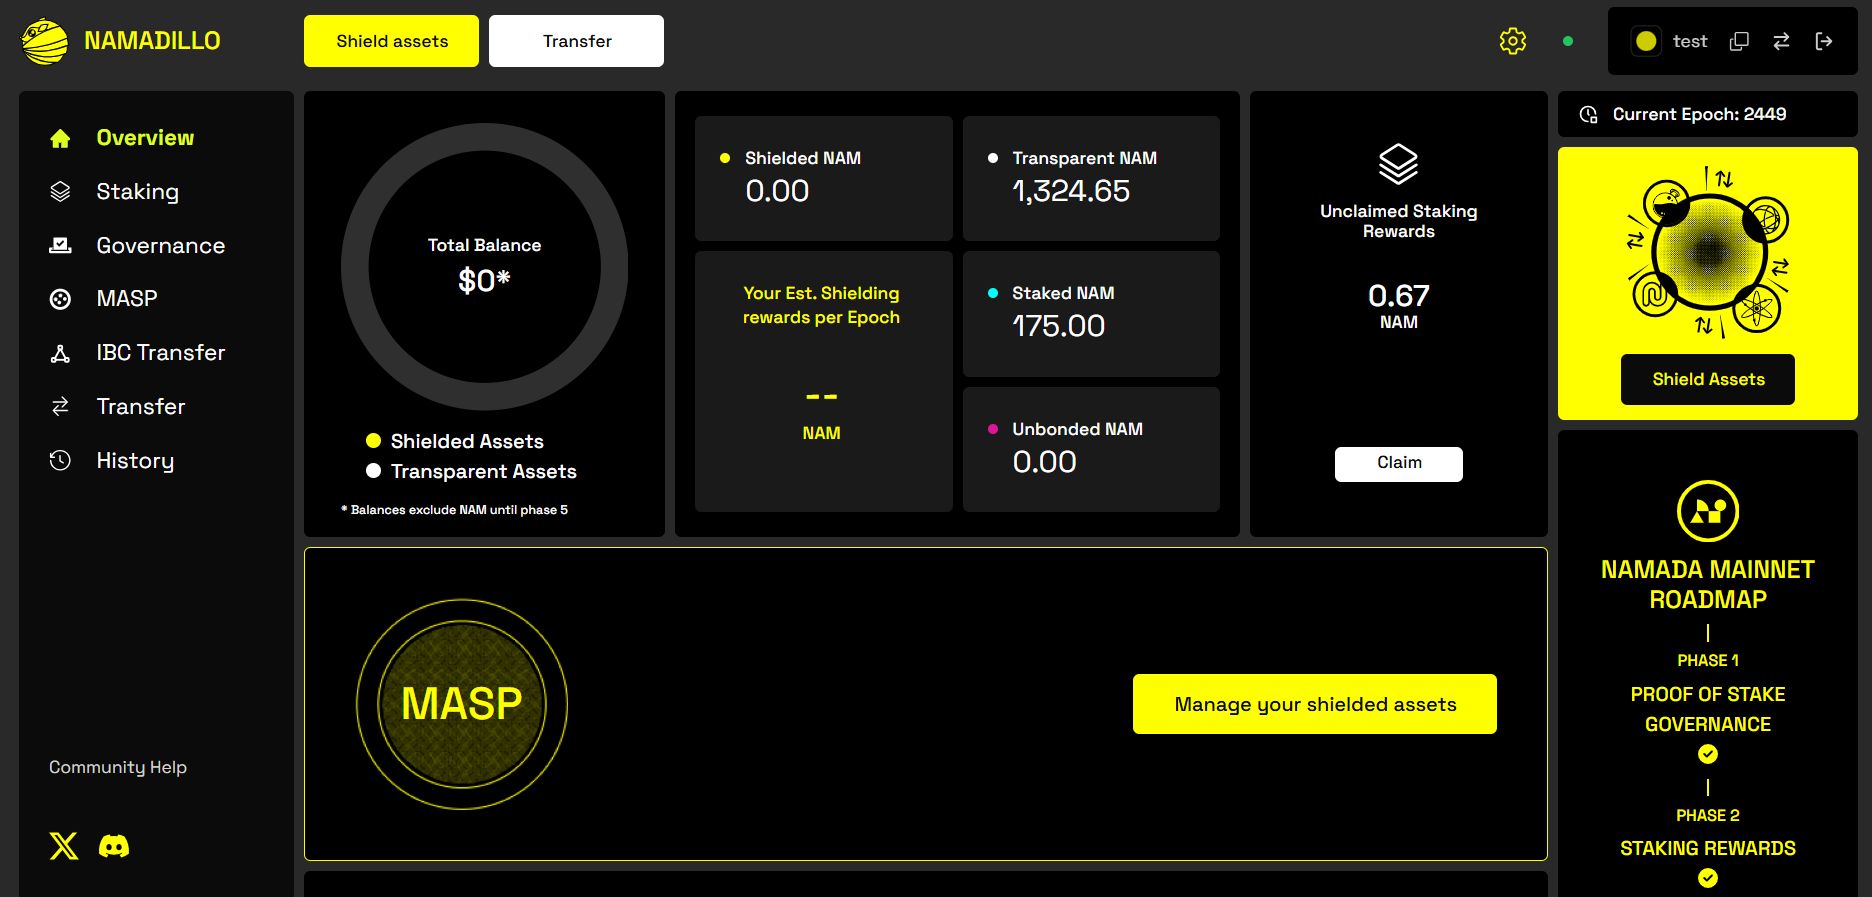Click the logout icon in header
Image resolution: width=1872 pixels, height=897 pixels.
[x=1824, y=41]
